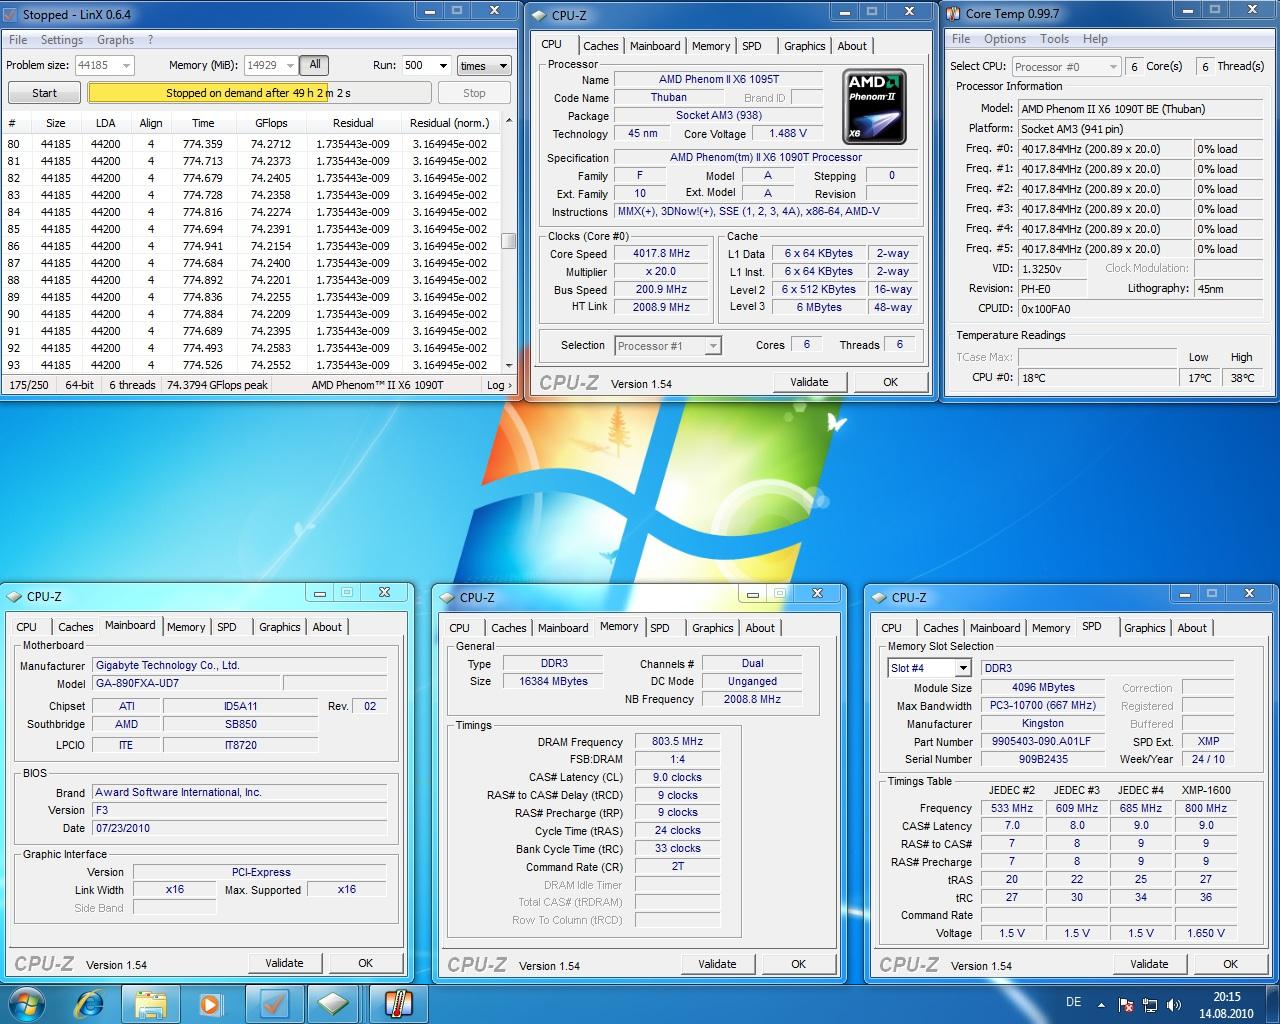The height and width of the screenshot is (1024, 1280).
Task: Open the Problem size dropdown in LinX
Action: pyautogui.click(x=125, y=65)
